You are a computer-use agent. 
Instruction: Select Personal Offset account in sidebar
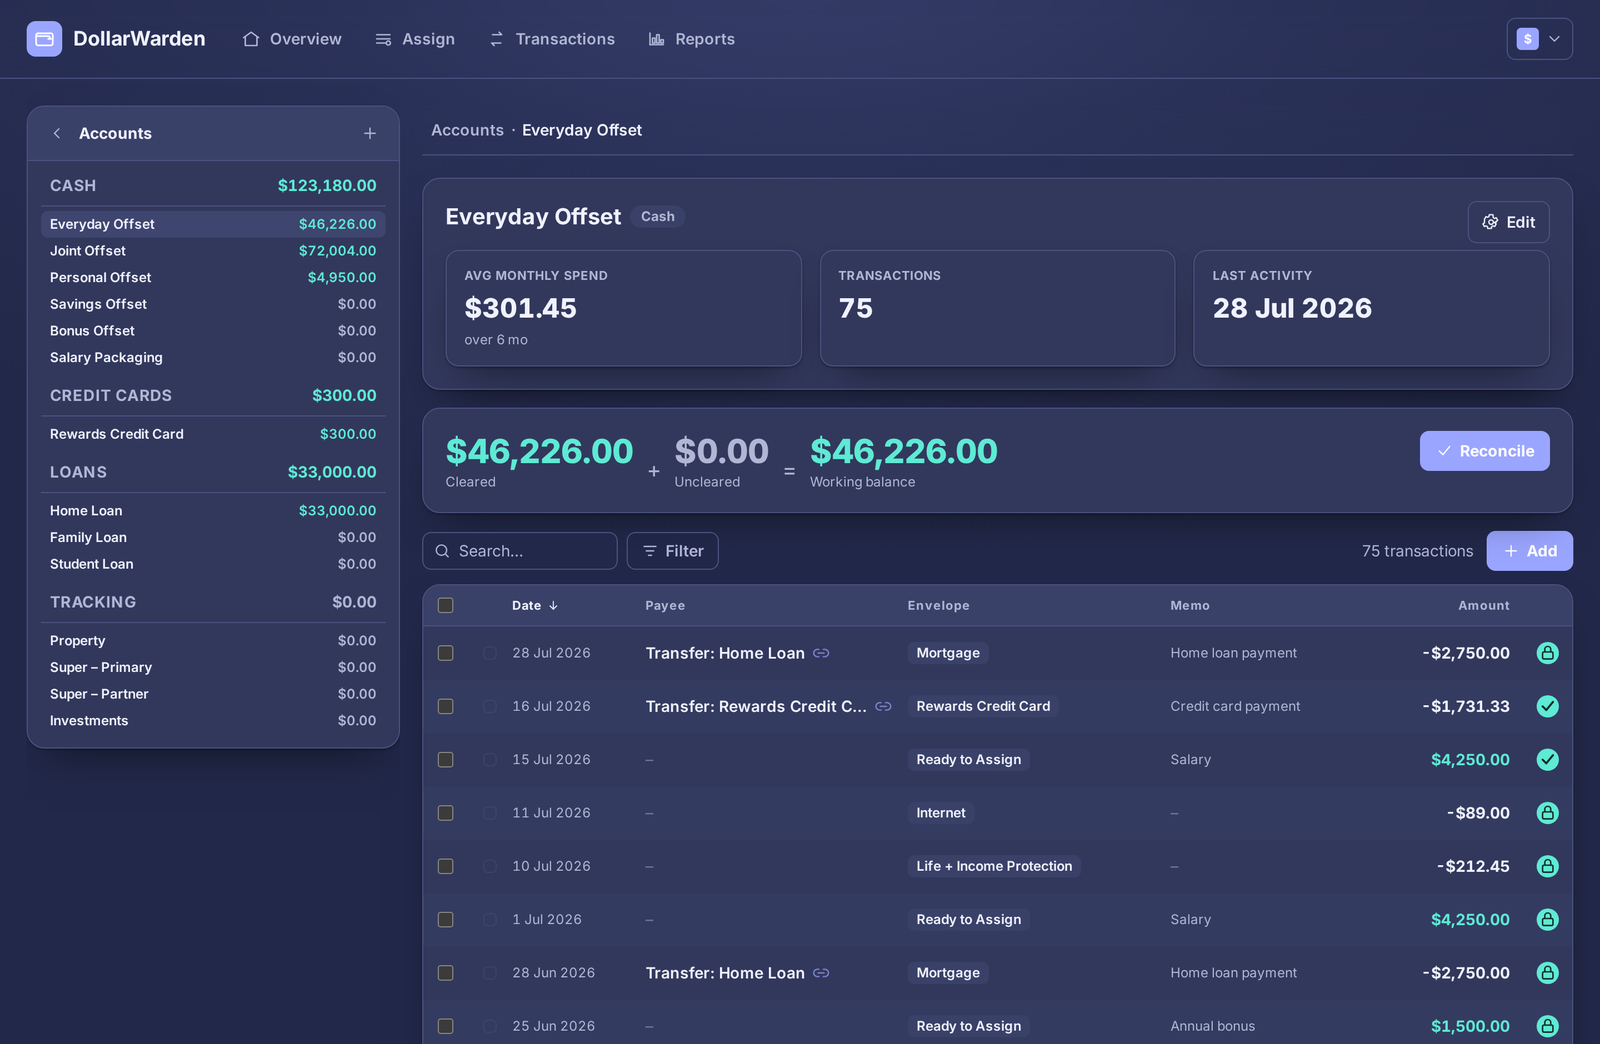(x=213, y=277)
